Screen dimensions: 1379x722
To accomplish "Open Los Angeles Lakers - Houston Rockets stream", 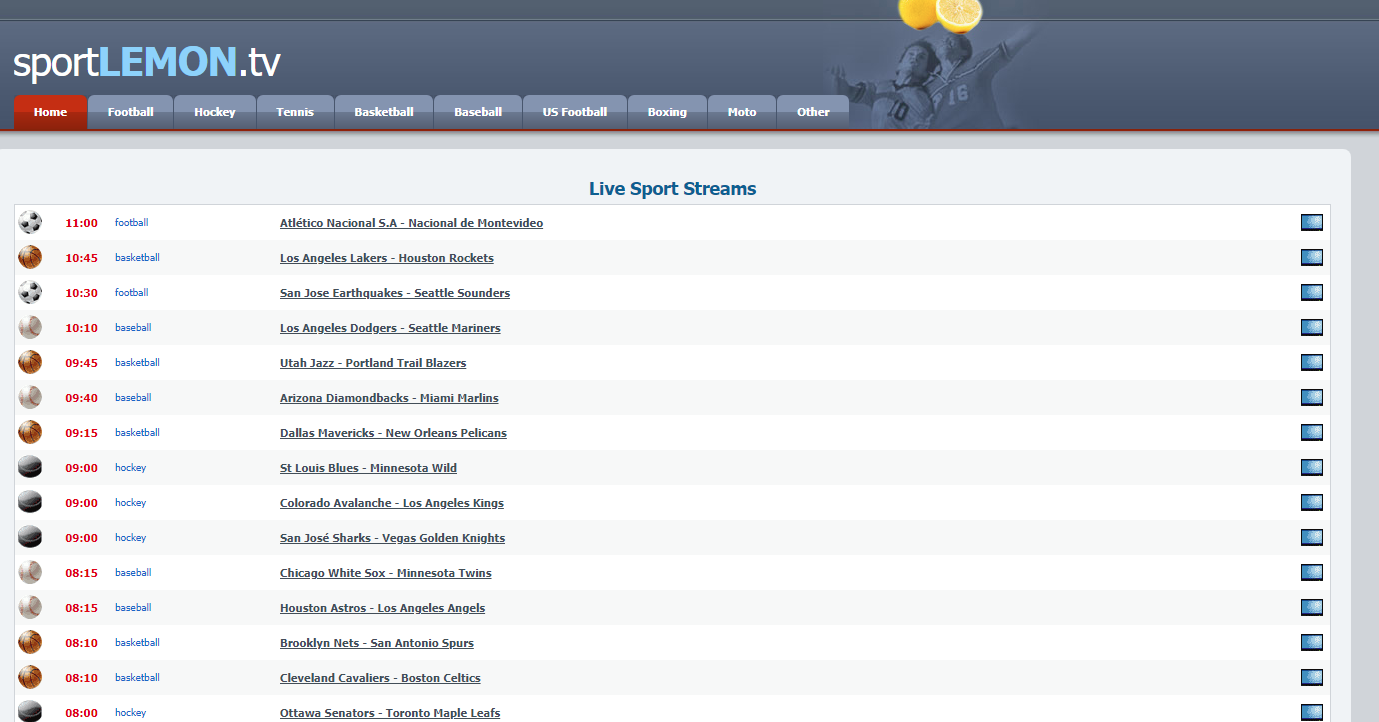I will click(387, 258).
